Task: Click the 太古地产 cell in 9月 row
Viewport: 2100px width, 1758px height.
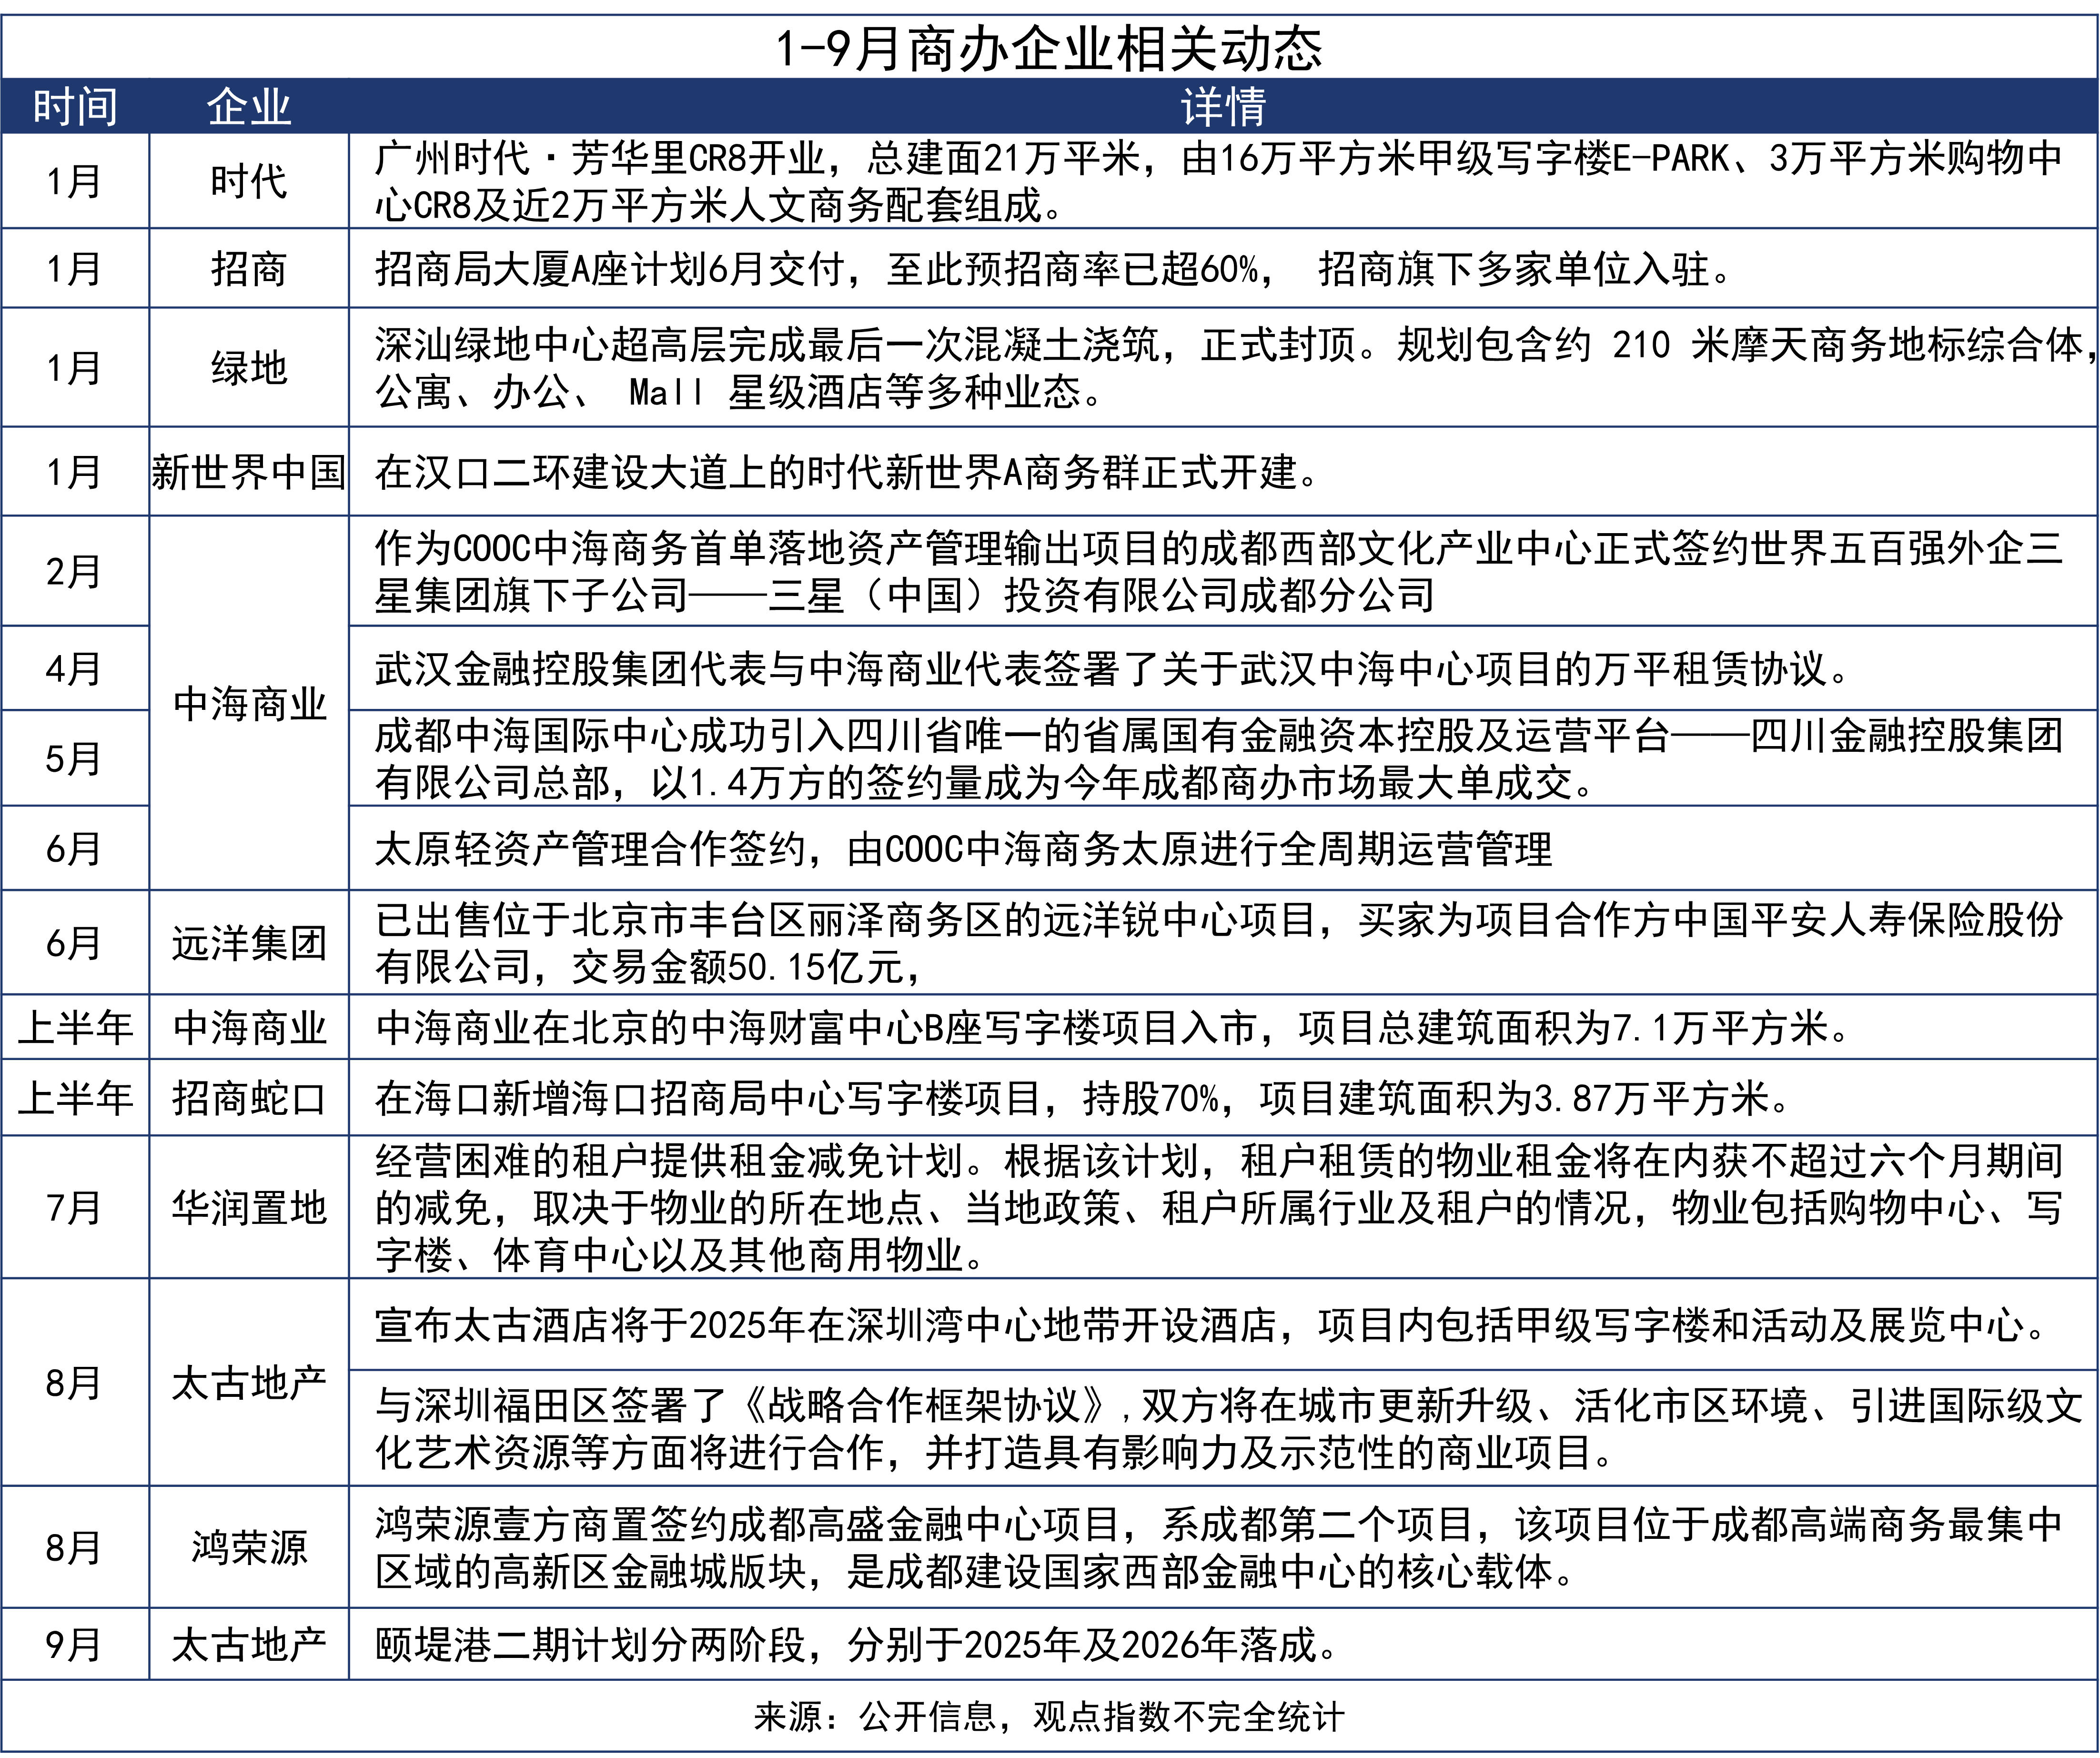Action: click(x=249, y=1644)
